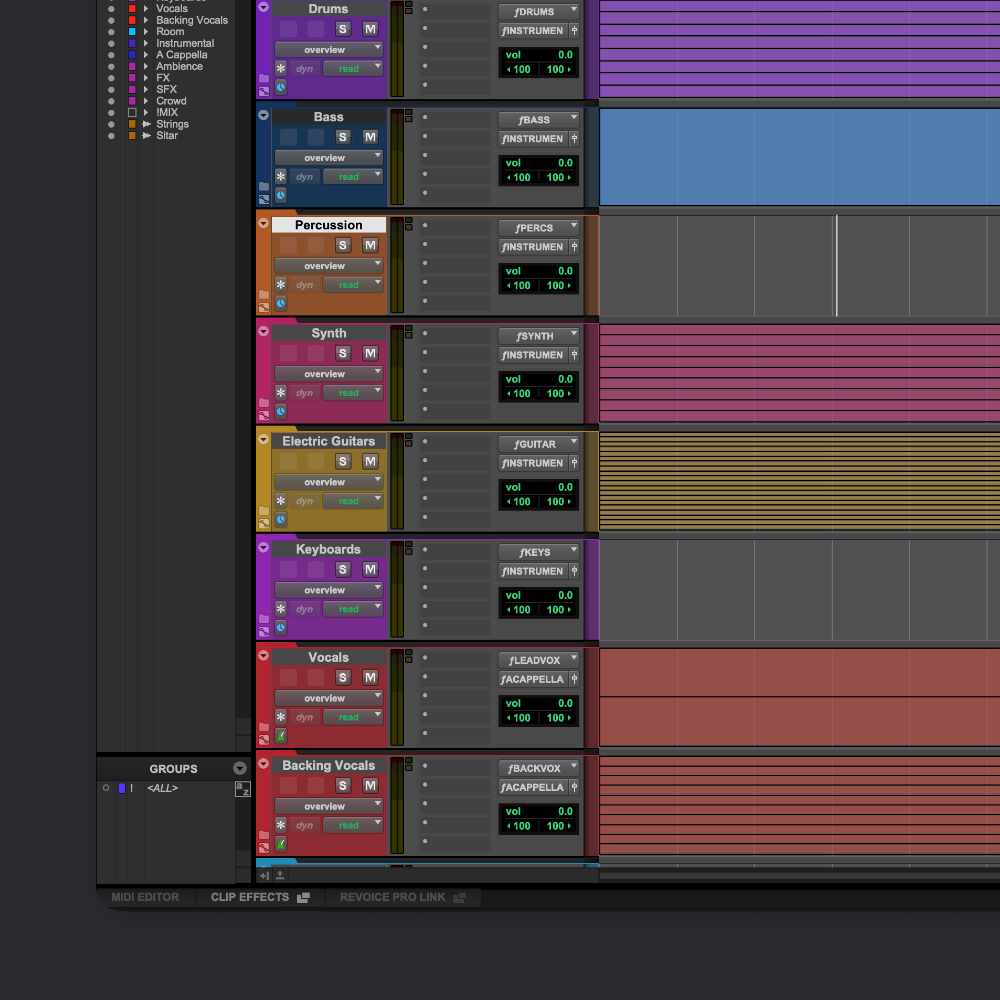Enable dyn on the Electric Guitars track
The width and height of the screenshot is (1000, 1000).
tap(304, 500)
